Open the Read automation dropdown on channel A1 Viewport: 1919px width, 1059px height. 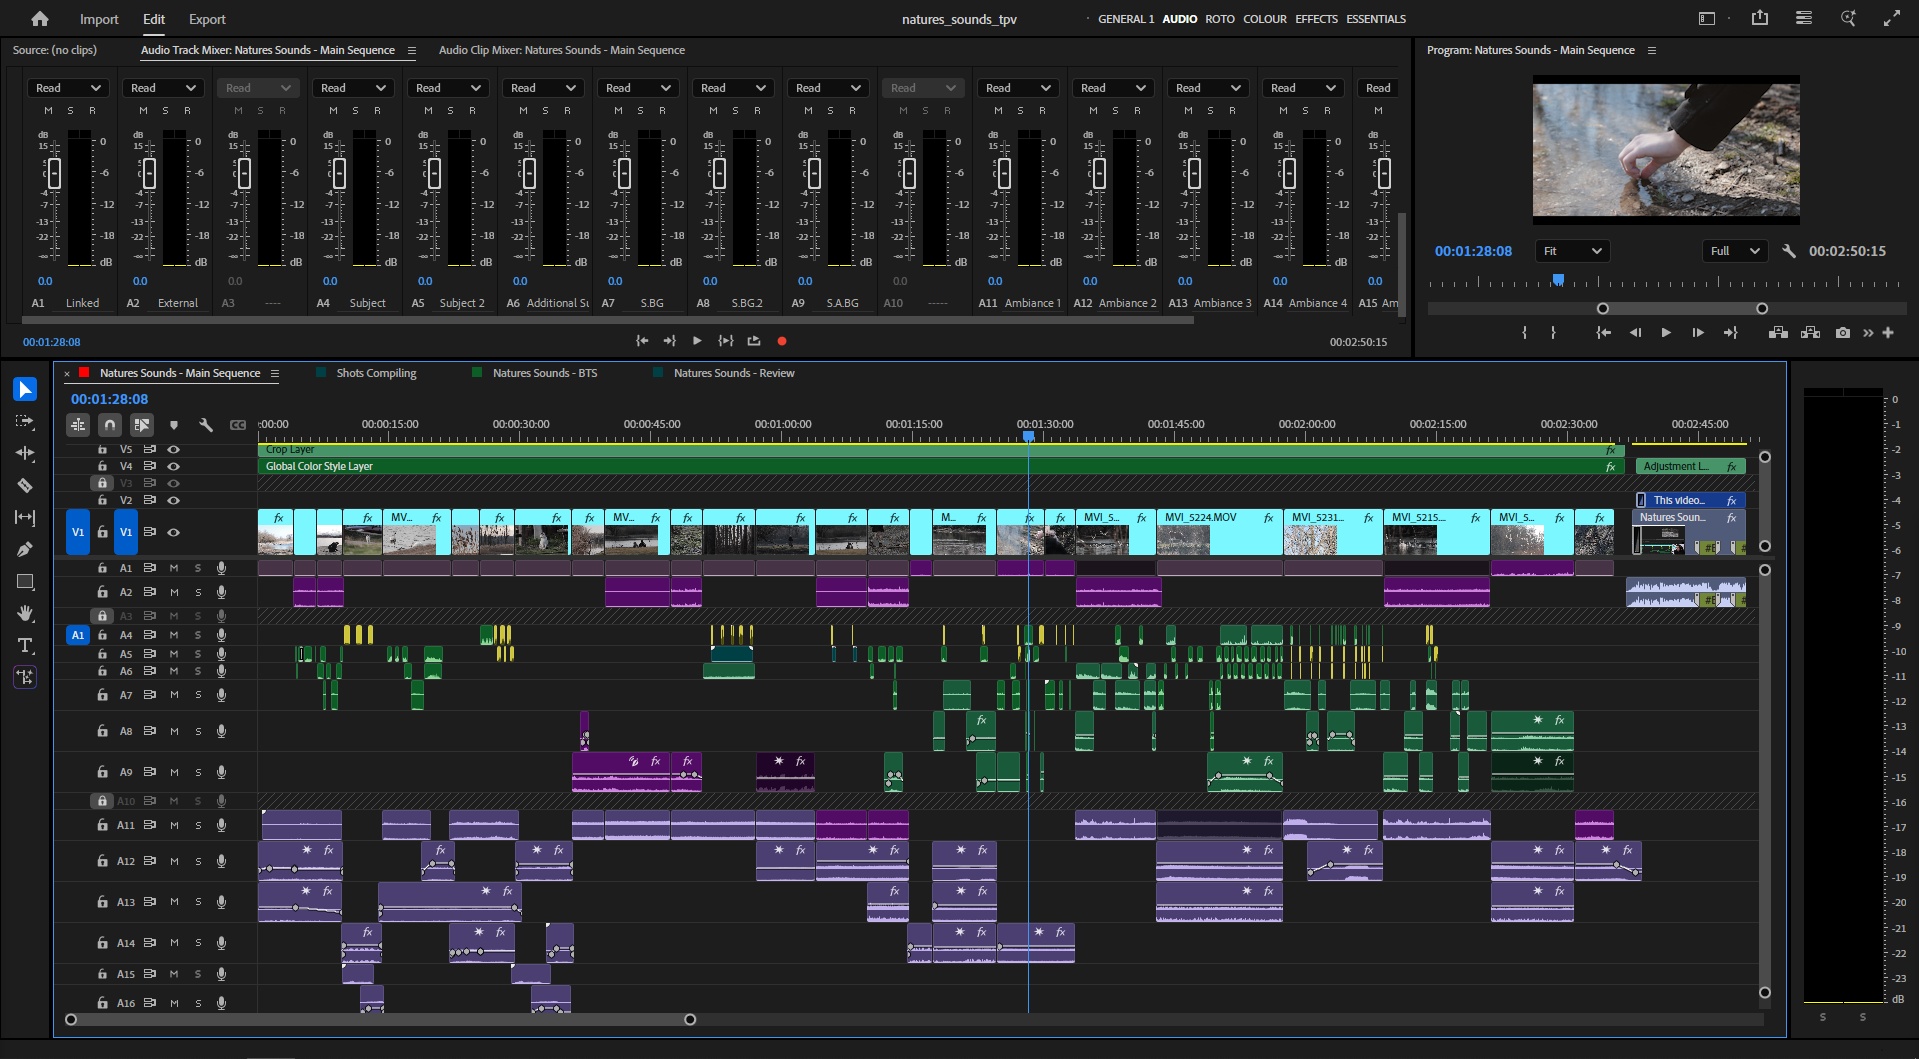point(68,87)
